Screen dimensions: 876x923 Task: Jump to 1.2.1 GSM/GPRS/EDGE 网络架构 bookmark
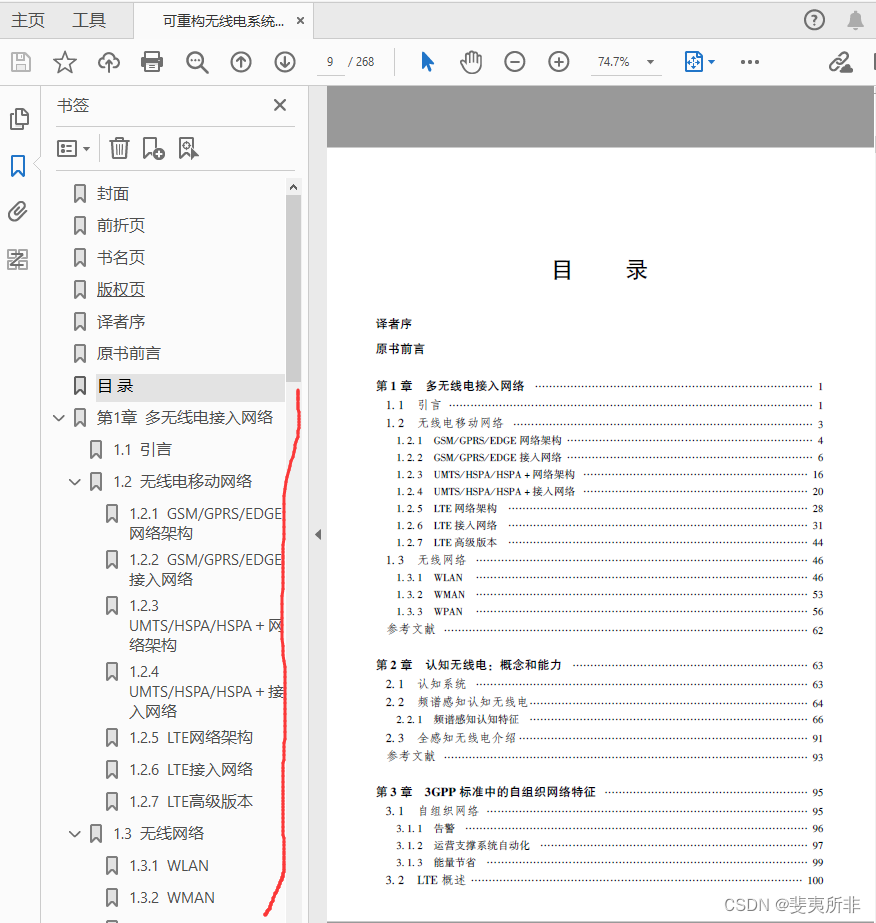[x=205, y=523]
